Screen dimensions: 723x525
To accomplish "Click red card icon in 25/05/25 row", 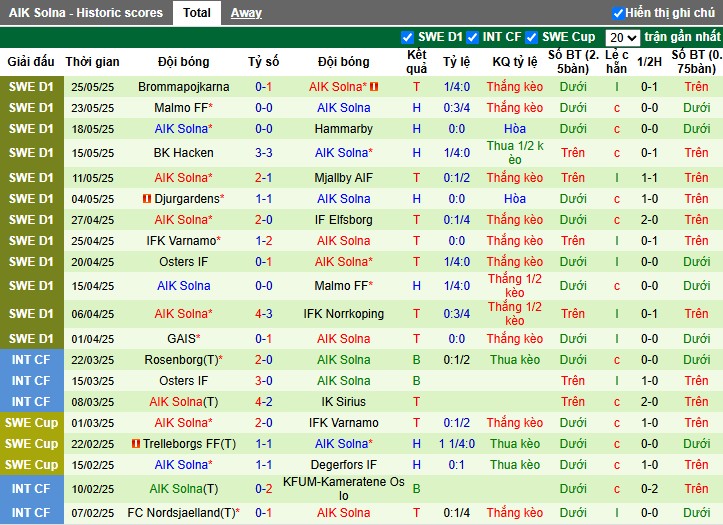I will [374, 87].
